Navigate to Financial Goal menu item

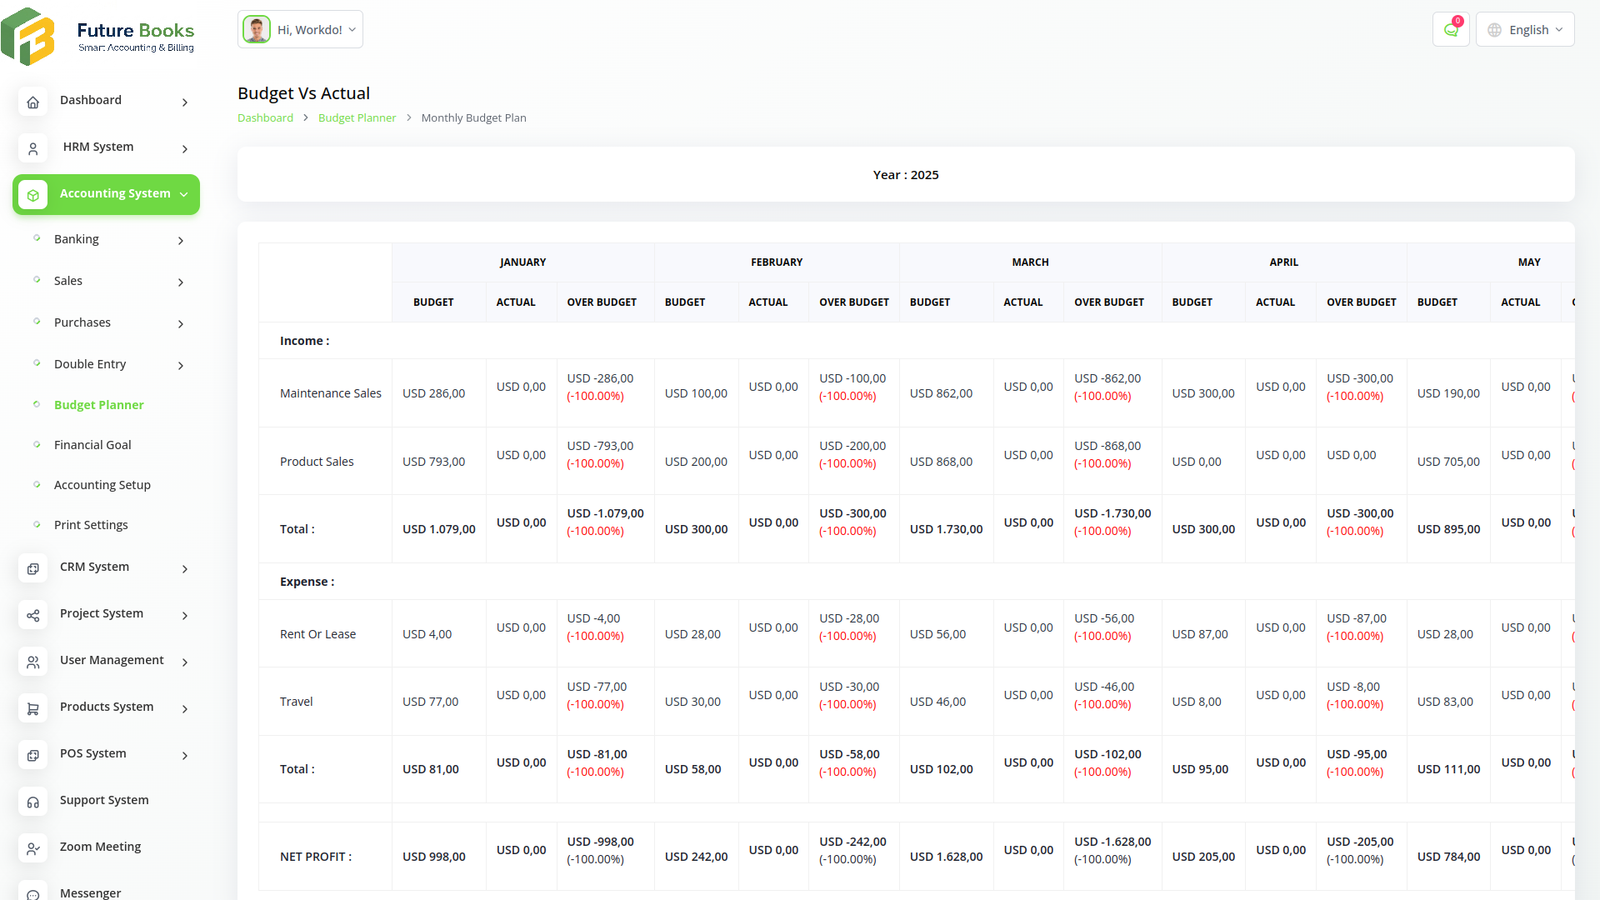(x=93, y=444)
